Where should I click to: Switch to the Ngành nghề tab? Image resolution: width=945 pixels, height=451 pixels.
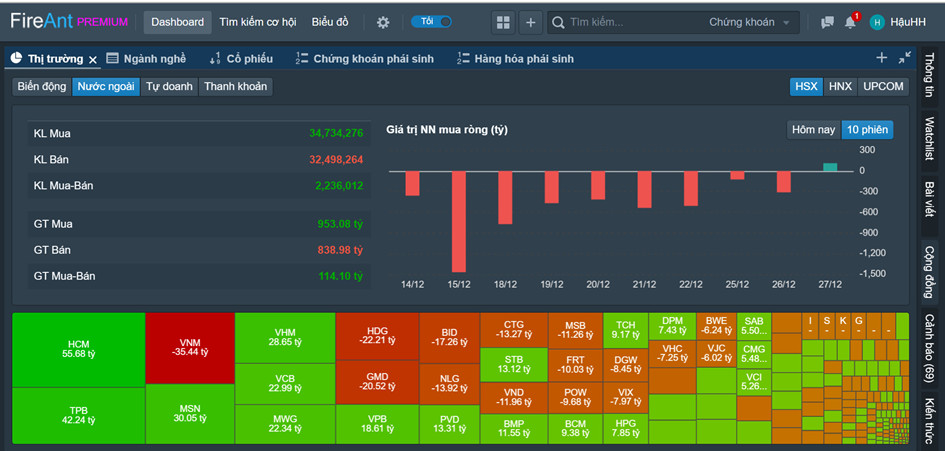tap(146, 59)
